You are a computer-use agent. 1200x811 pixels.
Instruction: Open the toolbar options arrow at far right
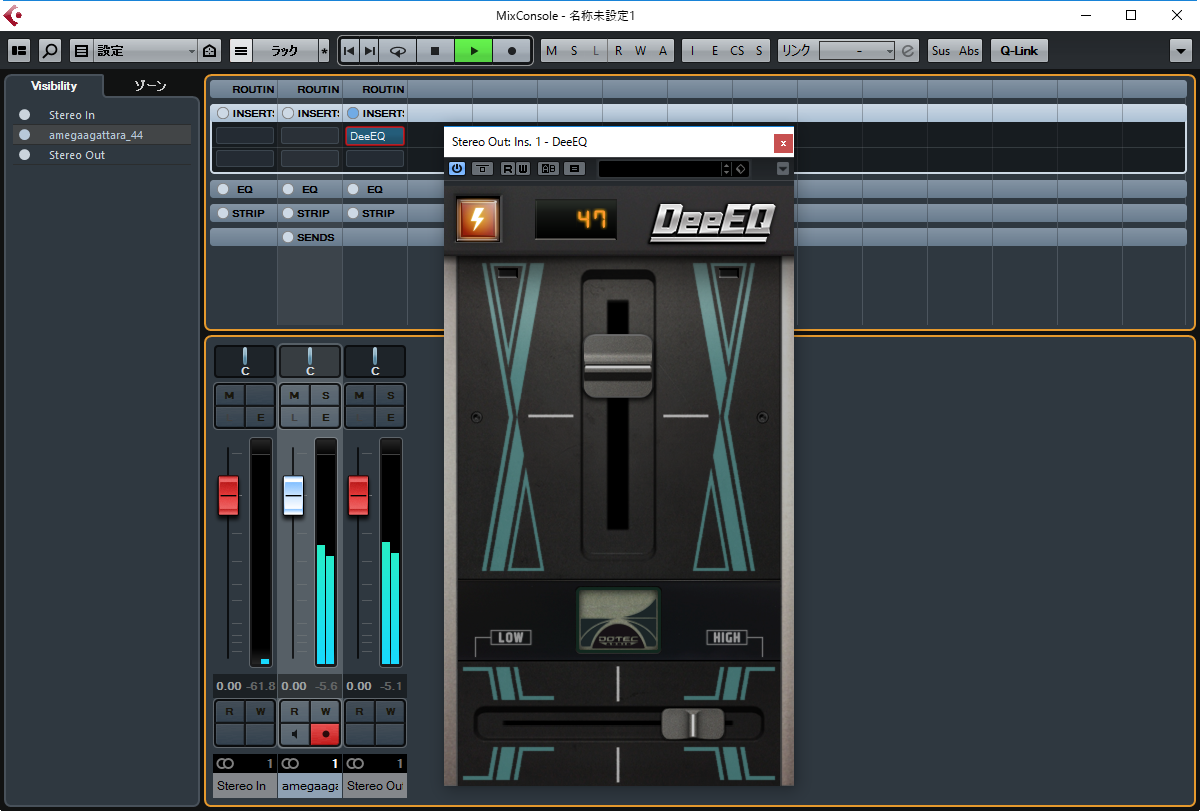(1180, 50)
